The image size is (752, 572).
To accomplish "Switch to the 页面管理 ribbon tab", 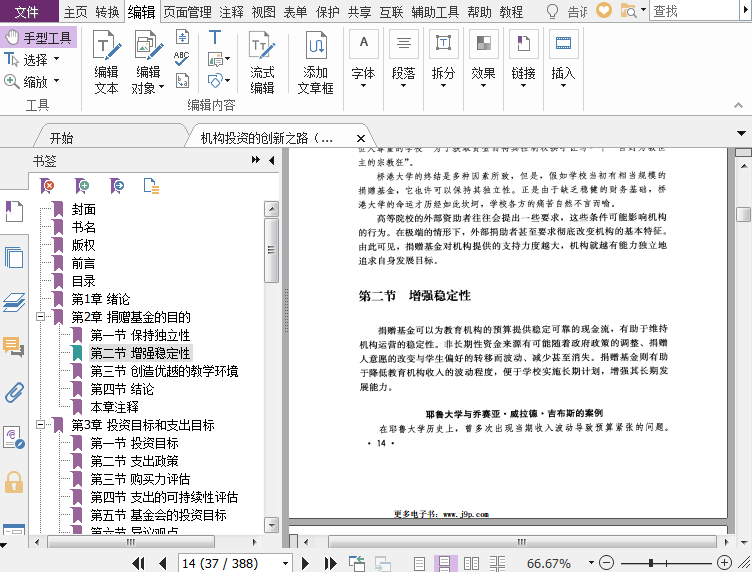I will tap(188, 12).
